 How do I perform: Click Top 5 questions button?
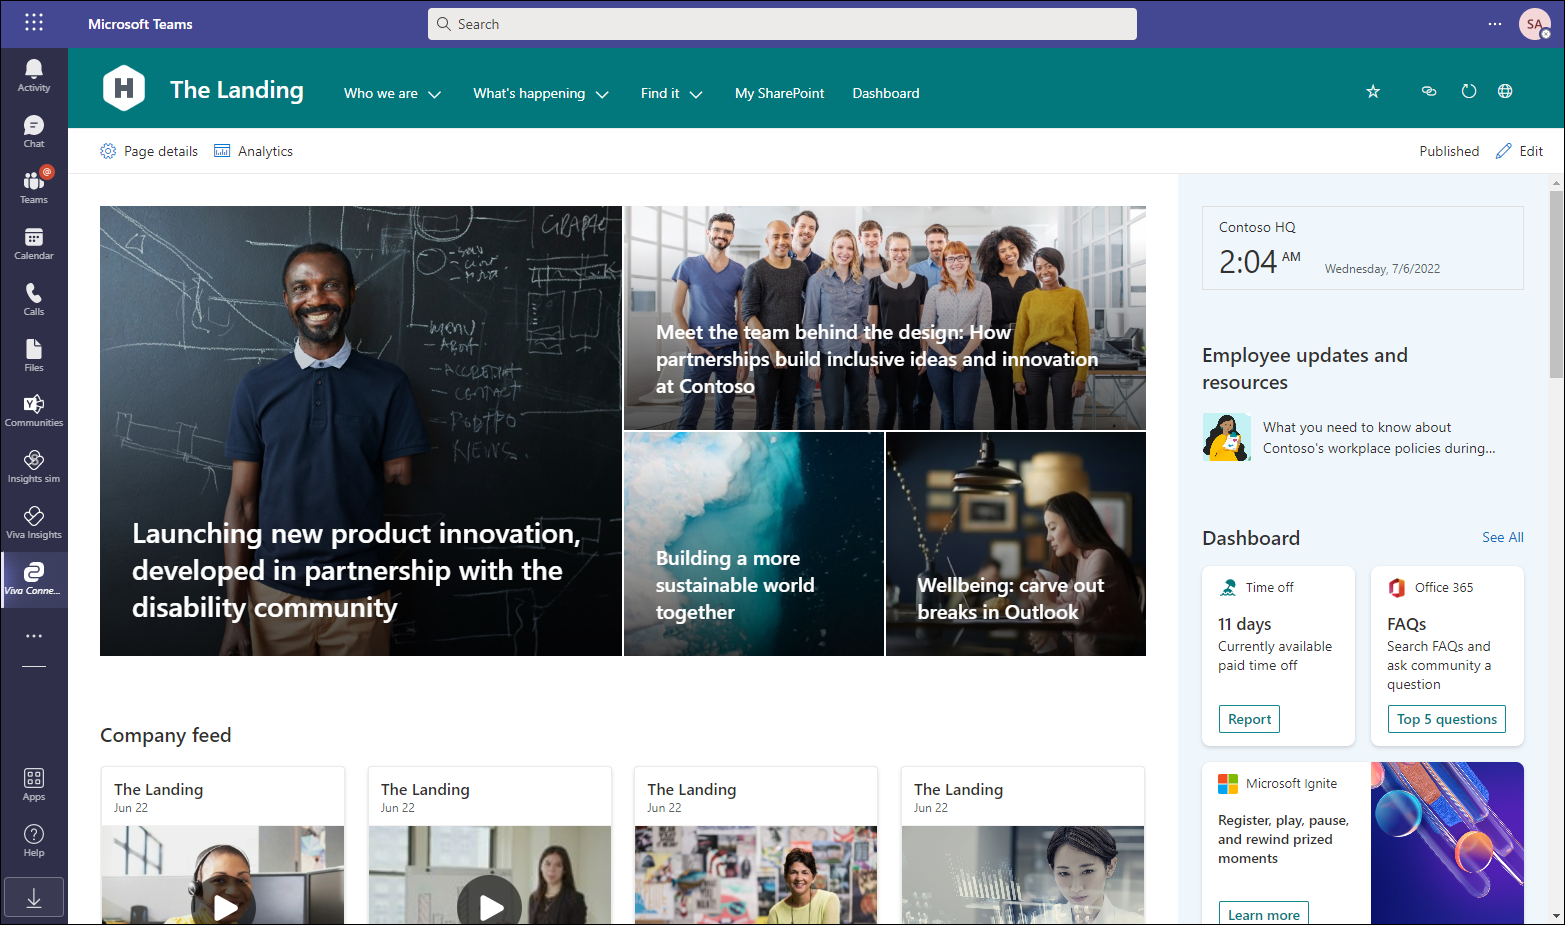1447,719
